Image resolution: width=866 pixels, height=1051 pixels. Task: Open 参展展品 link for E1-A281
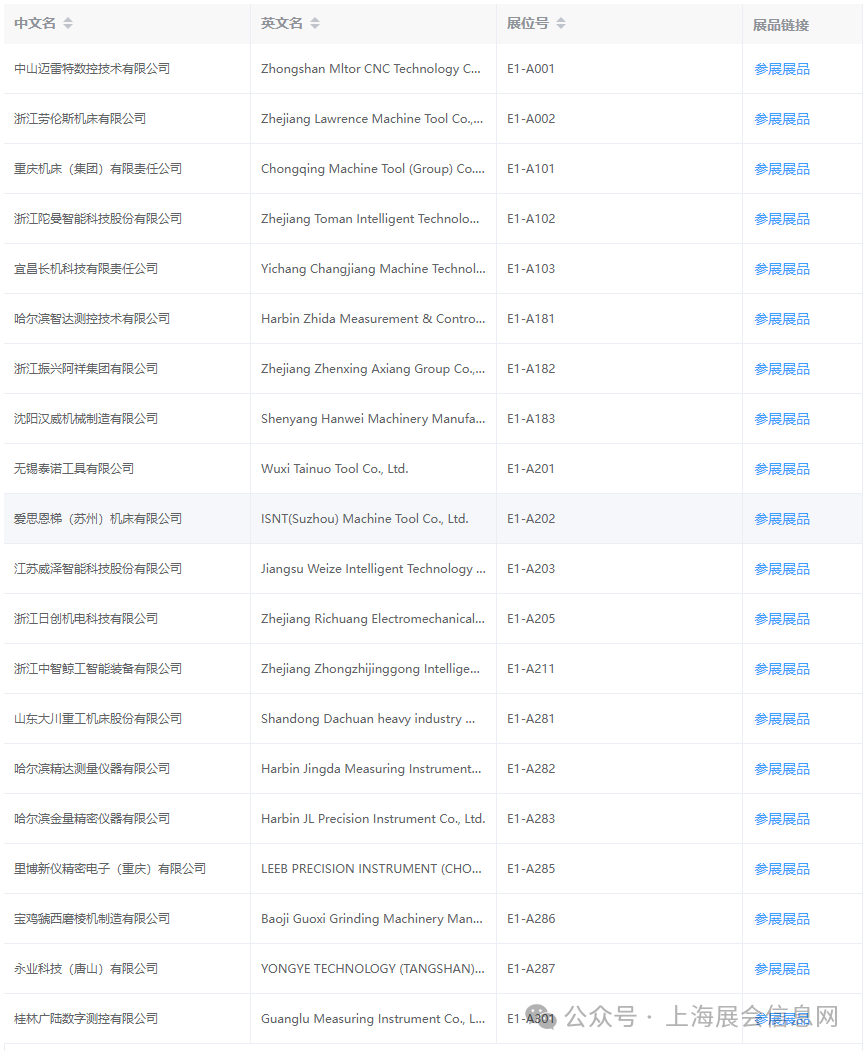[782, 719]
